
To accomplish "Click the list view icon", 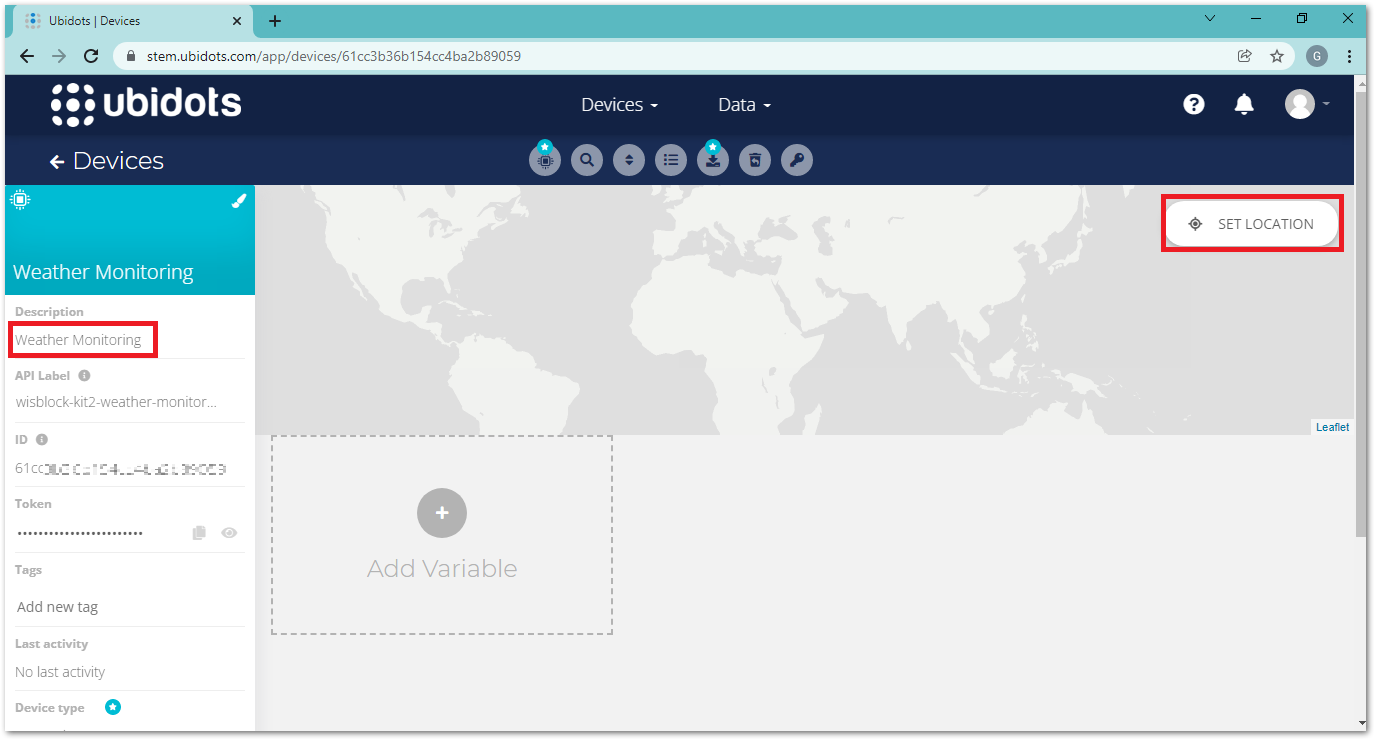I will coord(671,160).
